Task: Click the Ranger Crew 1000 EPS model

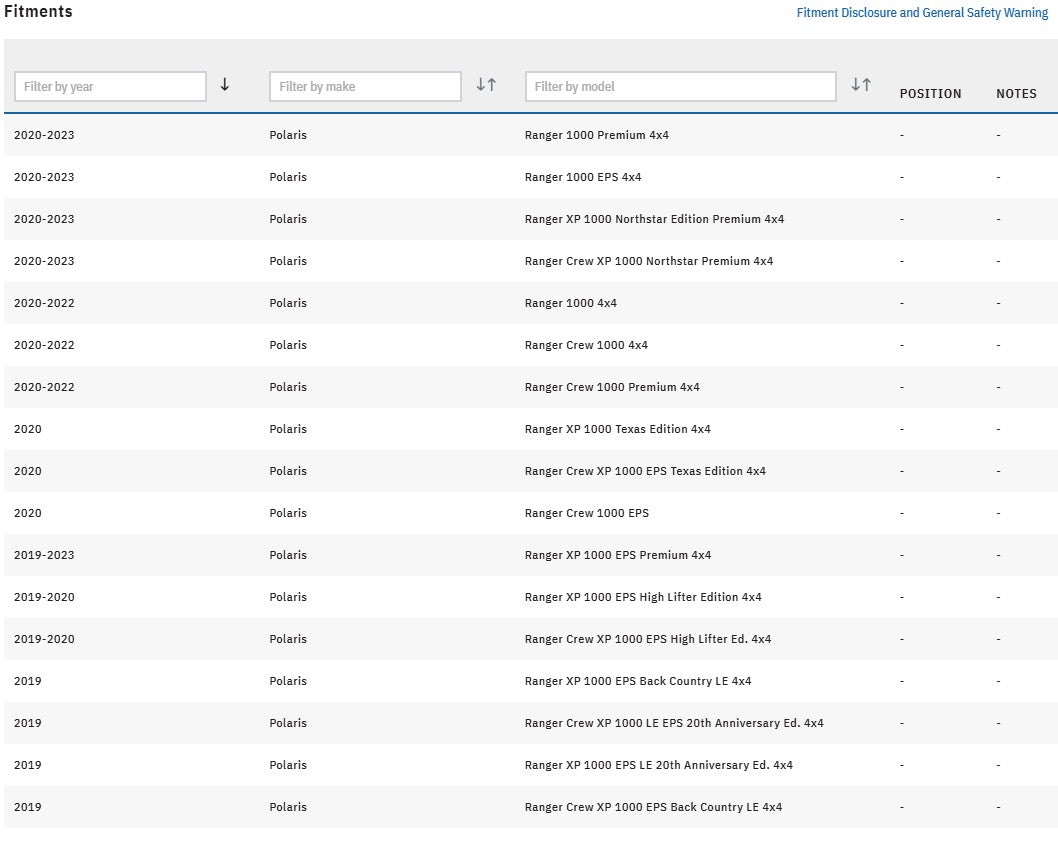Action: click(586, 513)
